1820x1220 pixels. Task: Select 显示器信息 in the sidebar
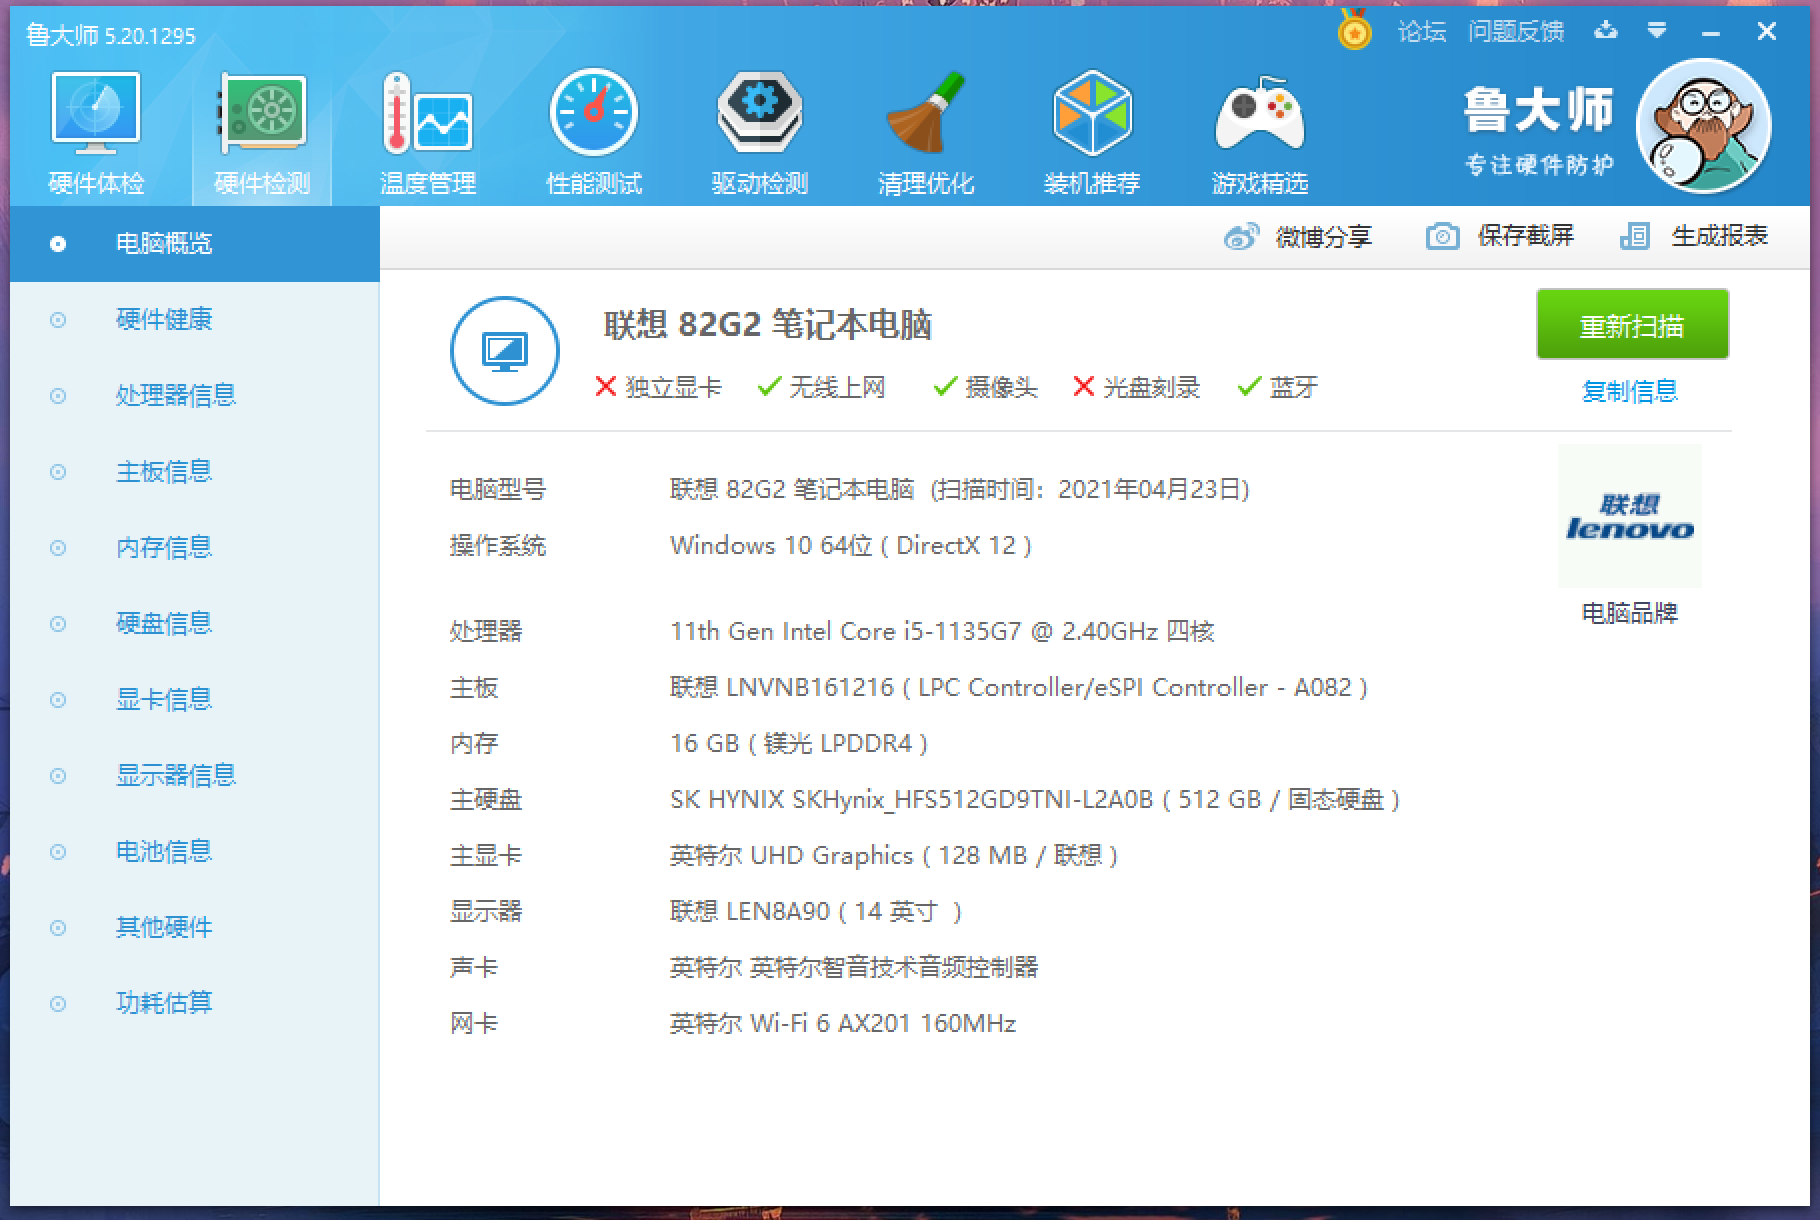coord(195,776)
